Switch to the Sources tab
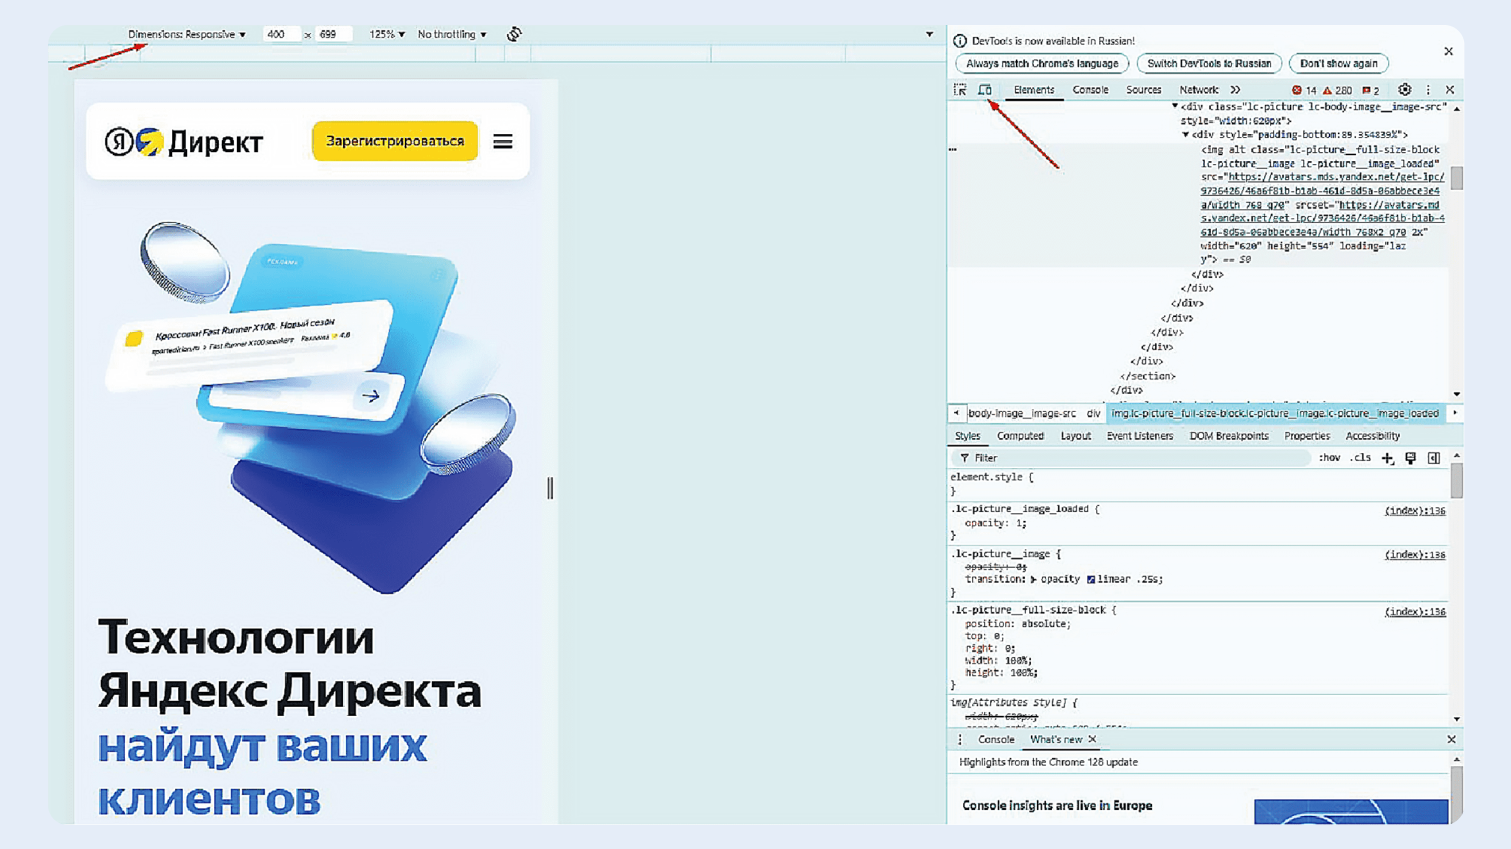Image resolution: width=1511 pixels, height=849 pixels. (x=1143, y=90)
